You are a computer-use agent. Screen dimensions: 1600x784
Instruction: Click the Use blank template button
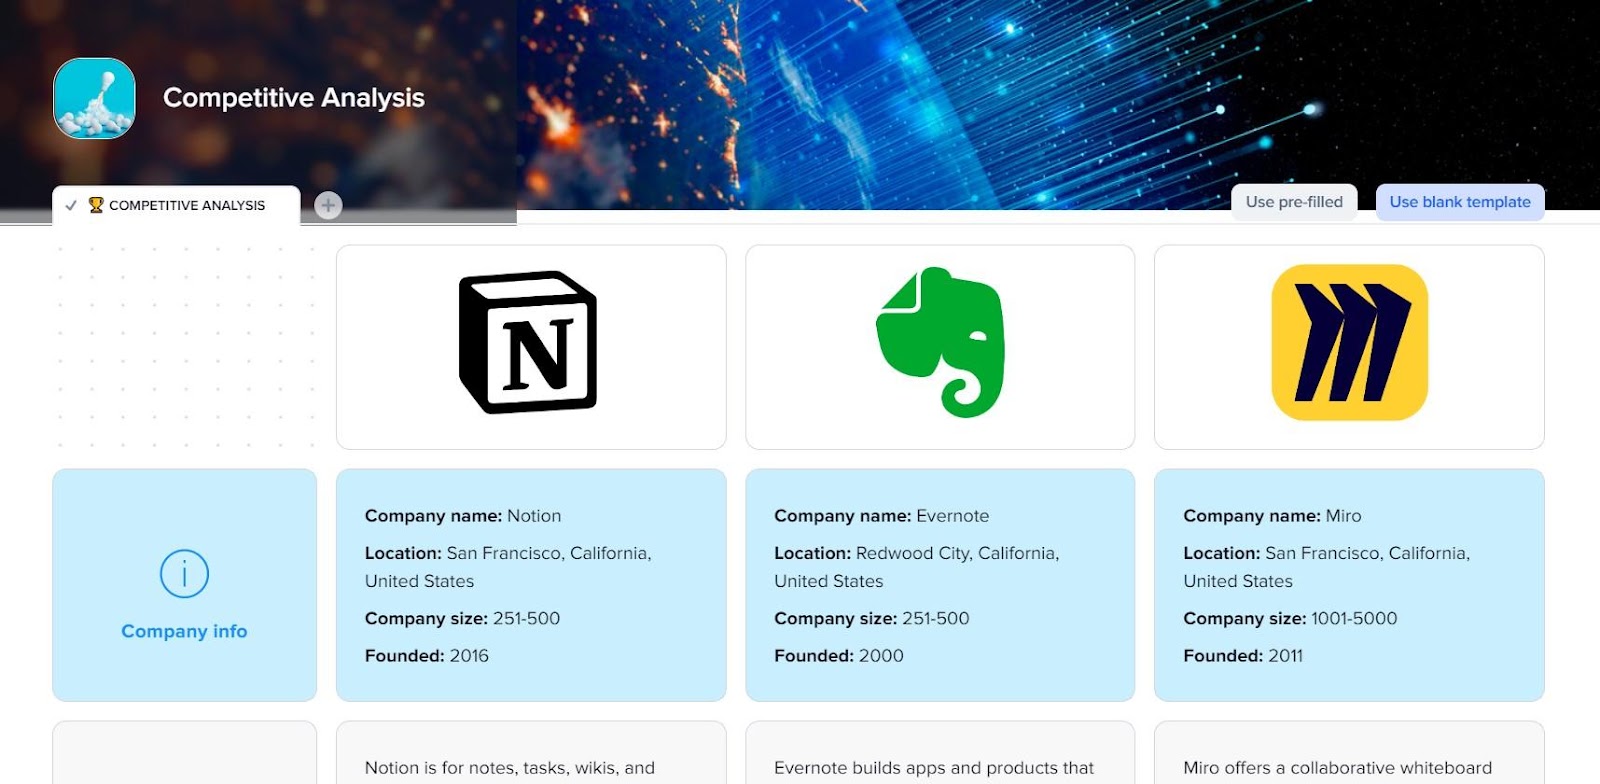(1460, 202)
